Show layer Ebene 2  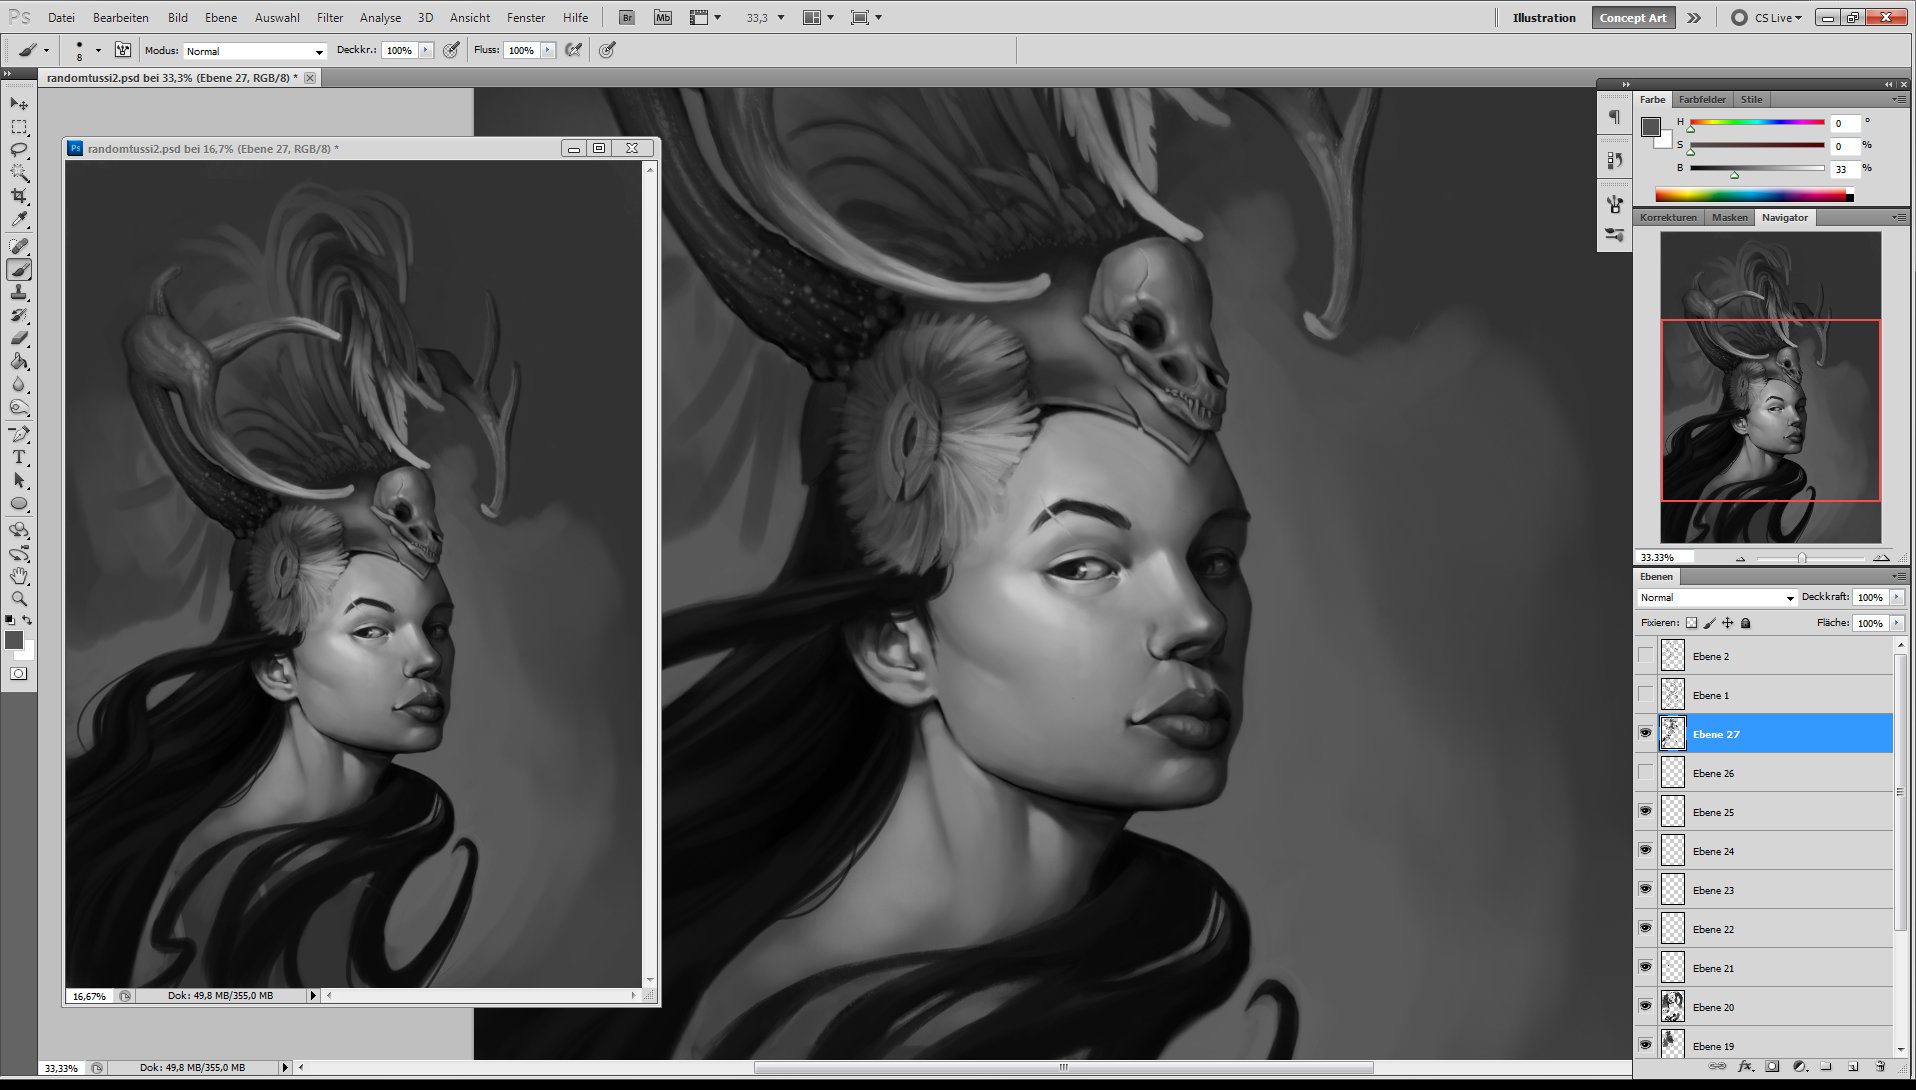click(1645, 656)
